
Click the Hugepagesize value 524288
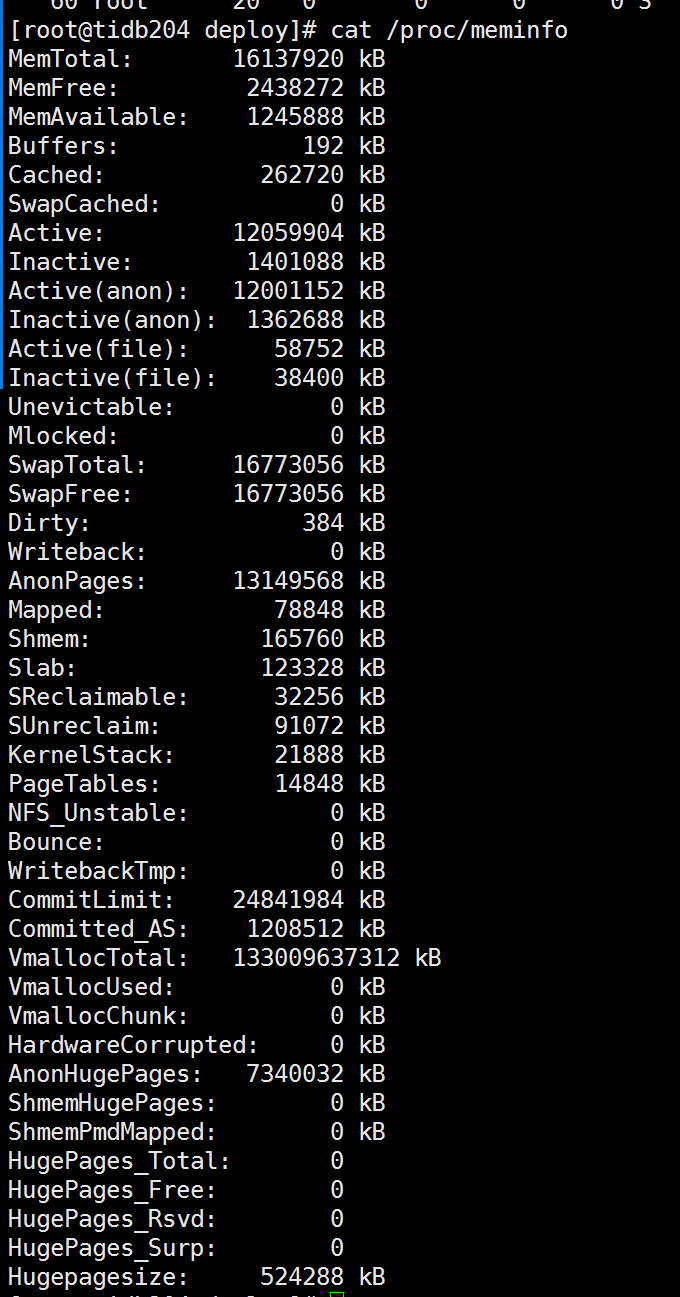302,1277
